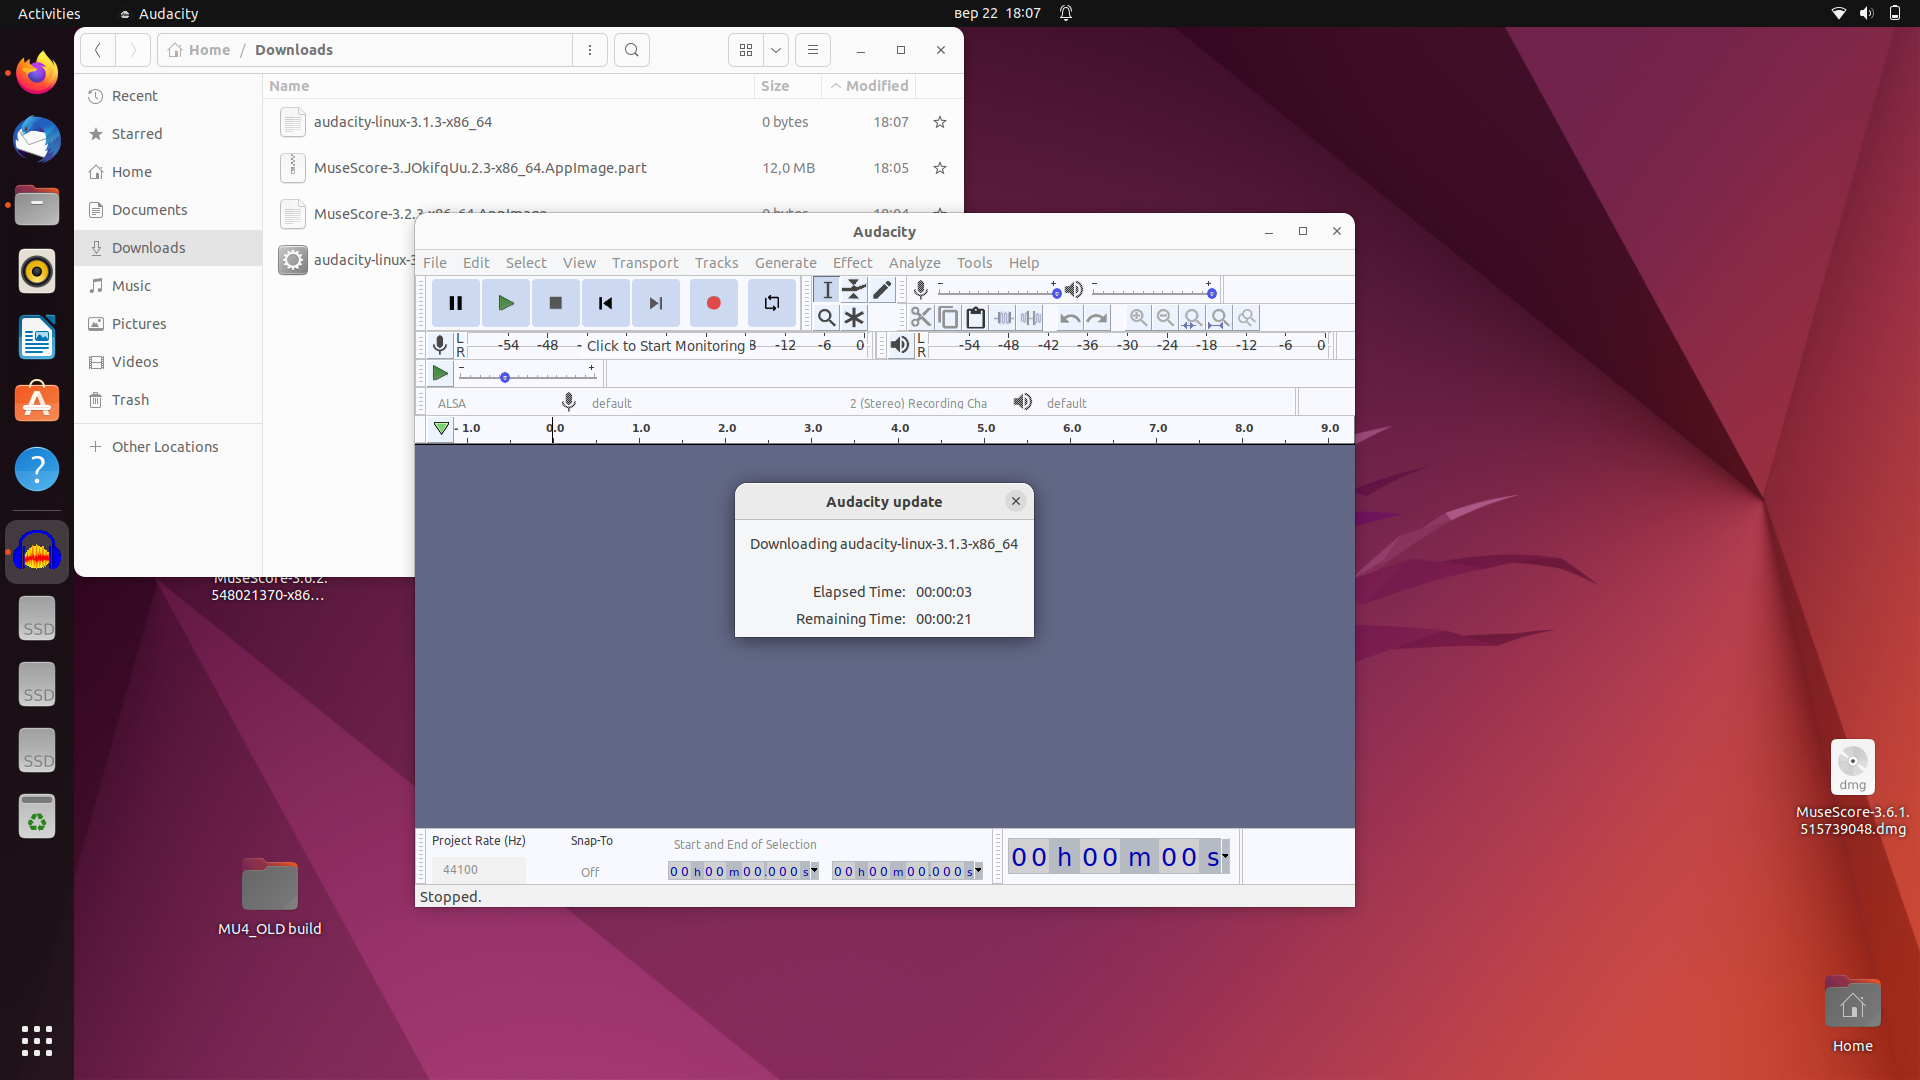1920x1080 pixels.
Task: Open Documents in the Files sidebar
Action: point(149,210)
